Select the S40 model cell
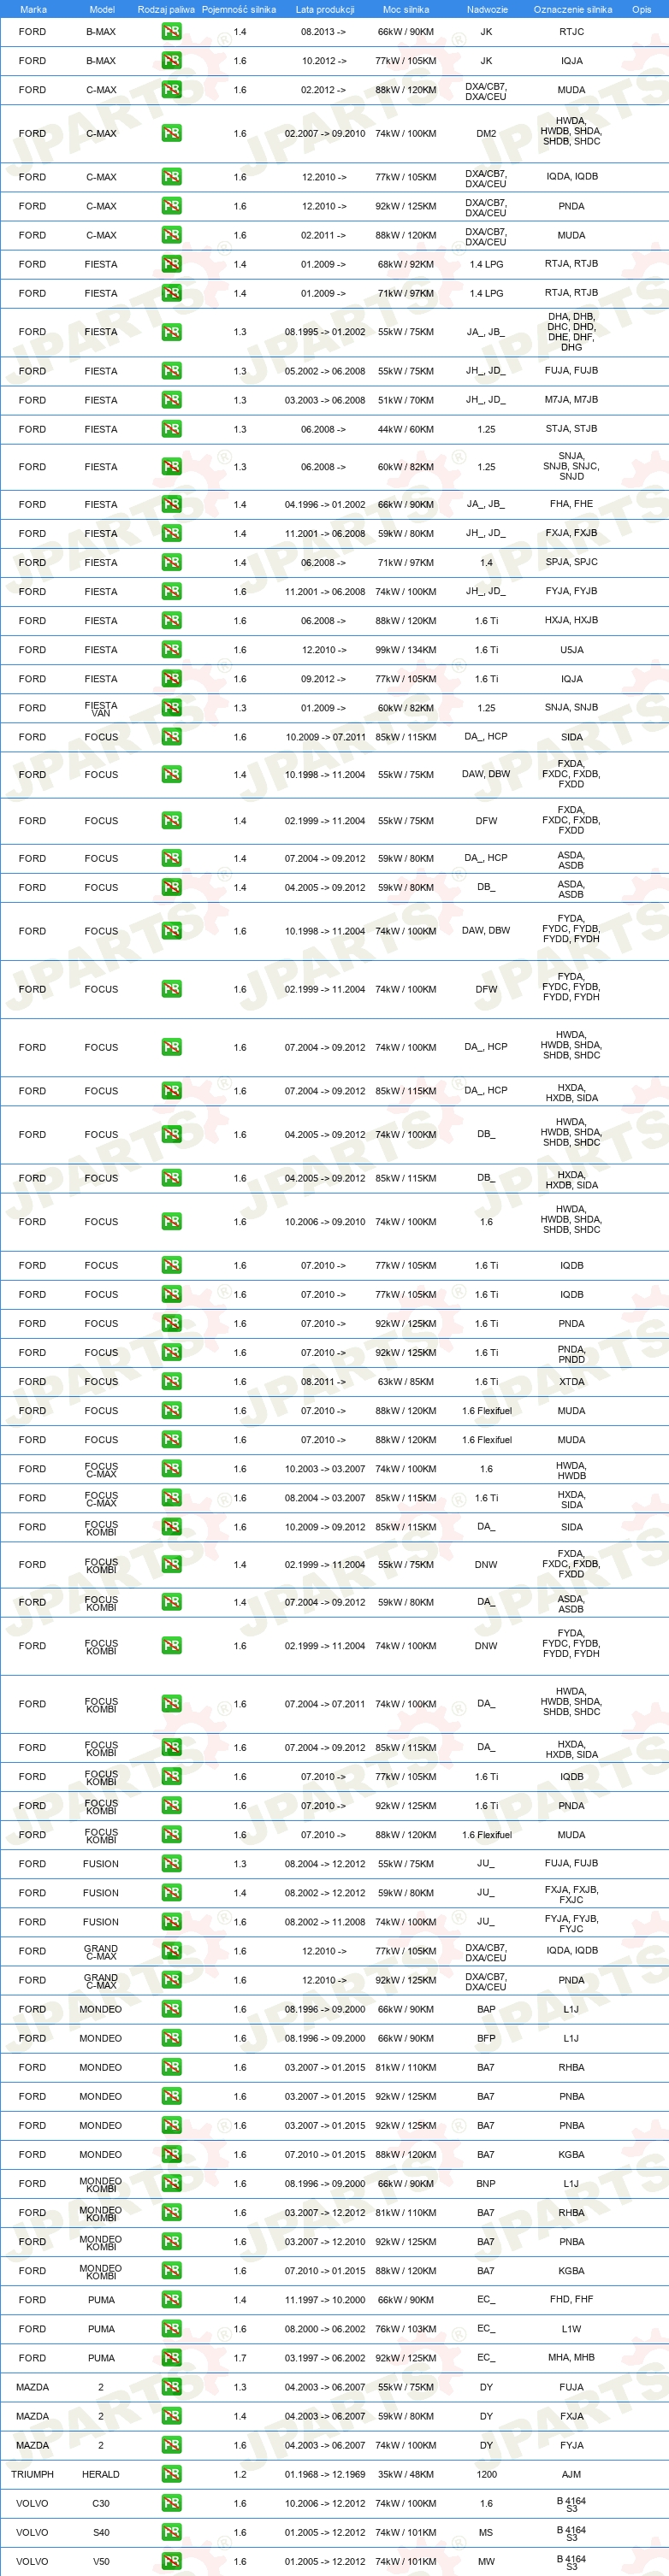Screen dimensions: 669x2576 point(101,2532)
